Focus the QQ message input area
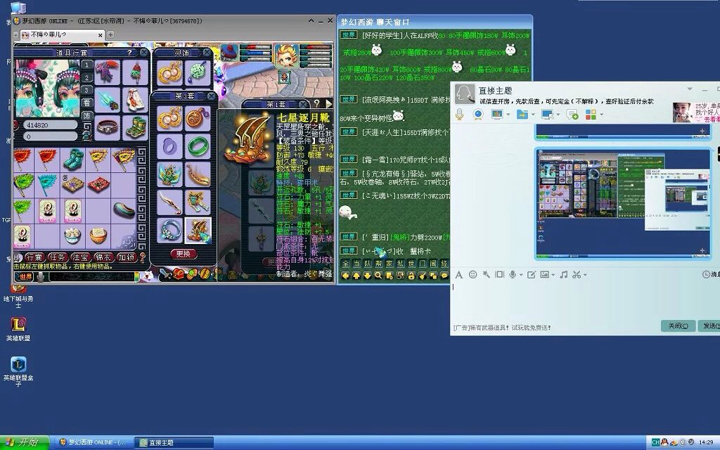The height and width of the screenshot is (450, 720). [583, 301]
